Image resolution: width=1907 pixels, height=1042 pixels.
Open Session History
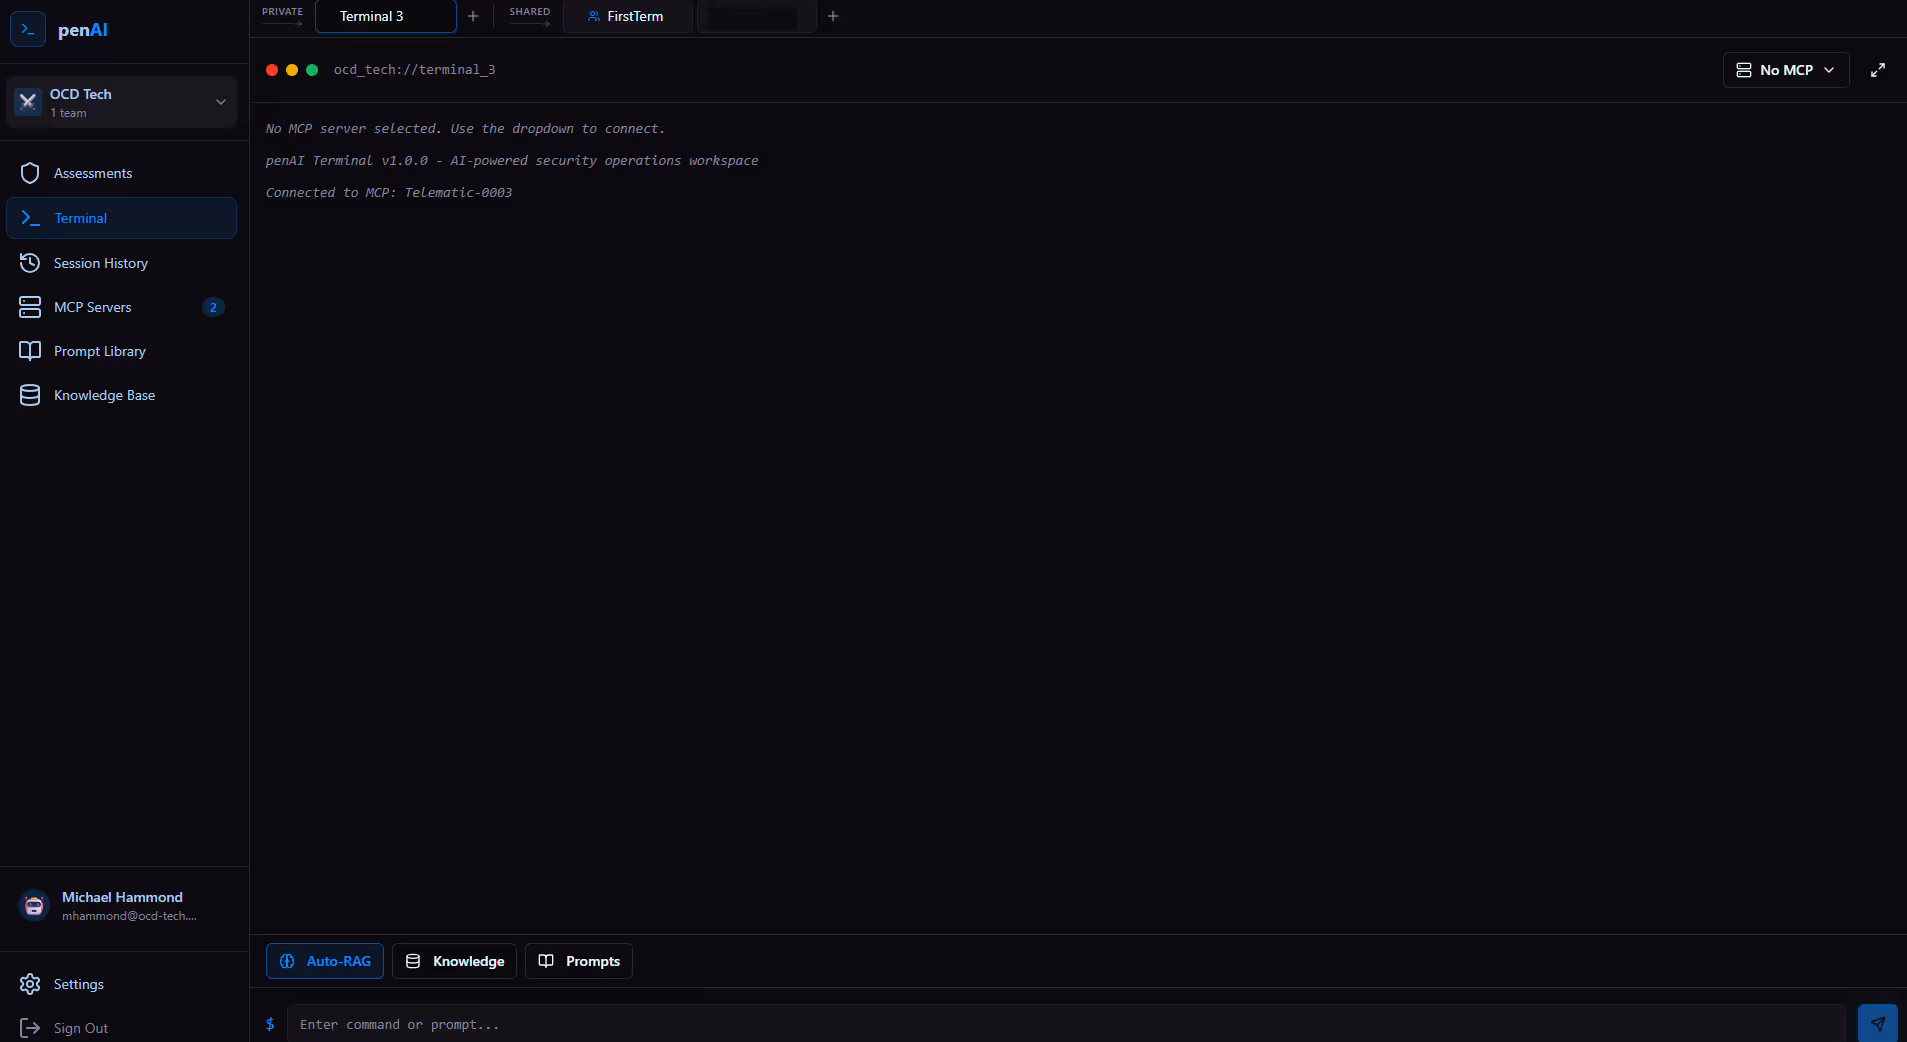point(121,263)
